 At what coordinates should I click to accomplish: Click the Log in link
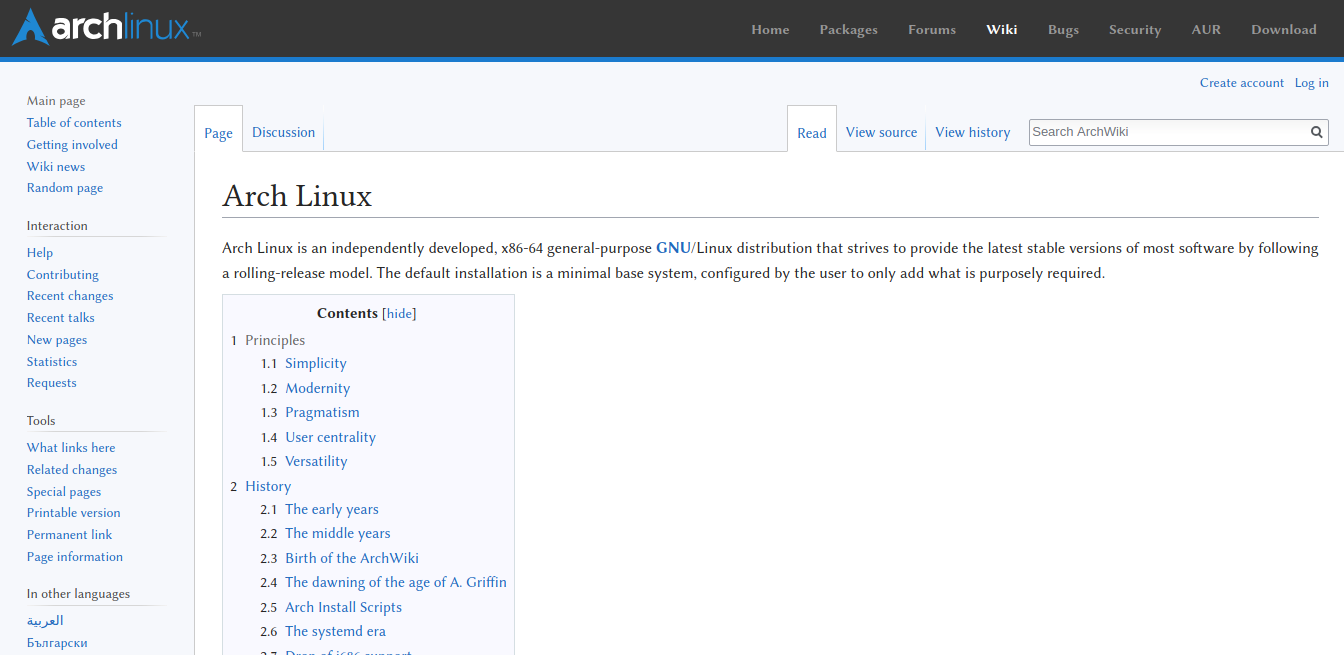(1311, 83)
